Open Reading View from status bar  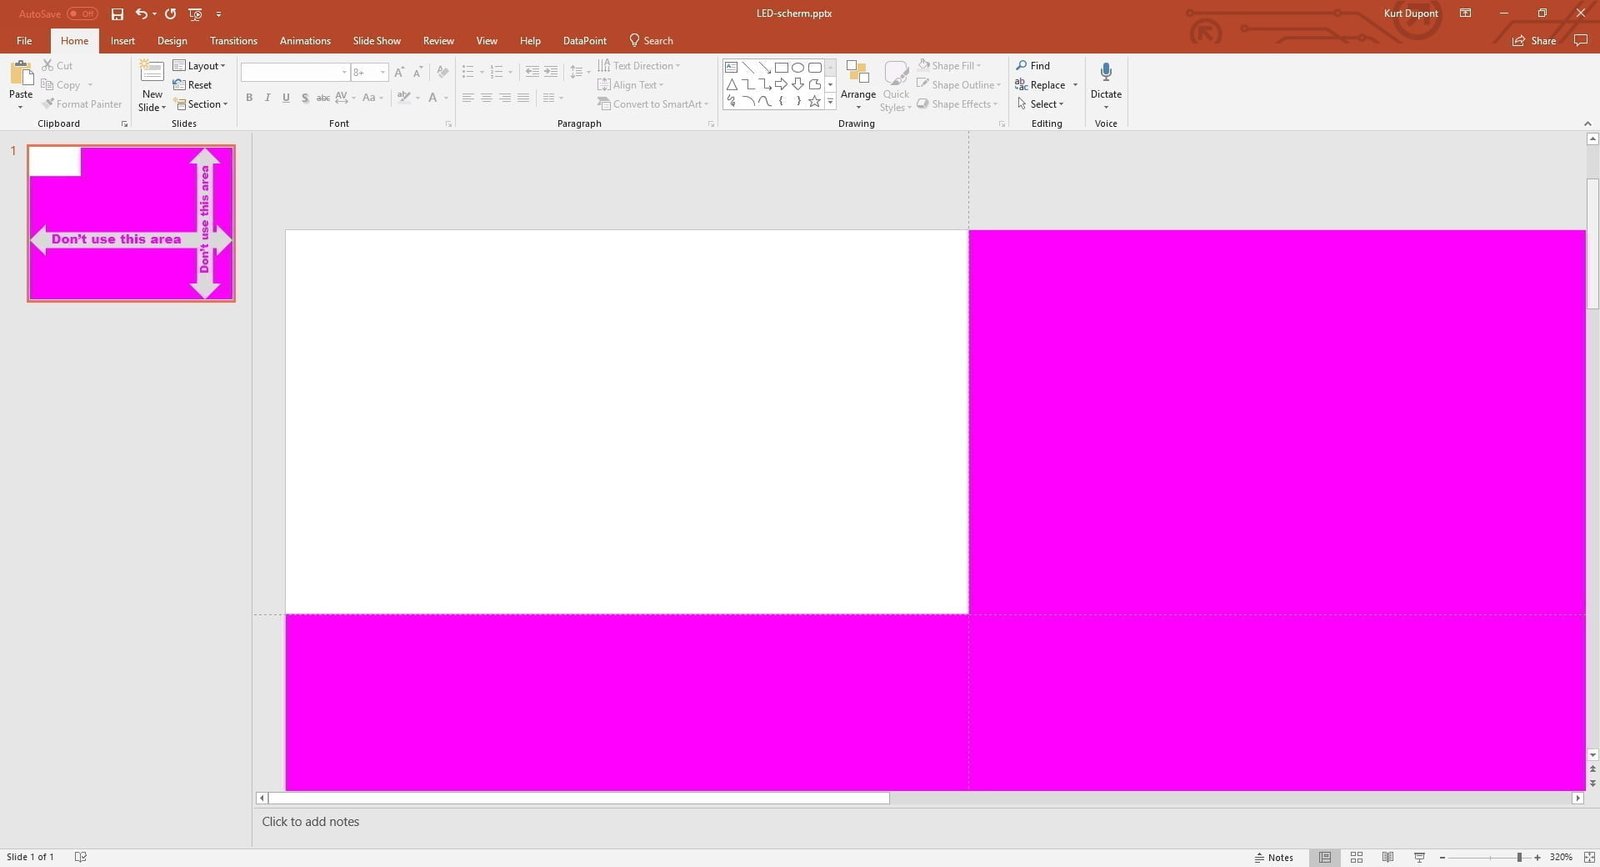click(x=1387, y=857)
